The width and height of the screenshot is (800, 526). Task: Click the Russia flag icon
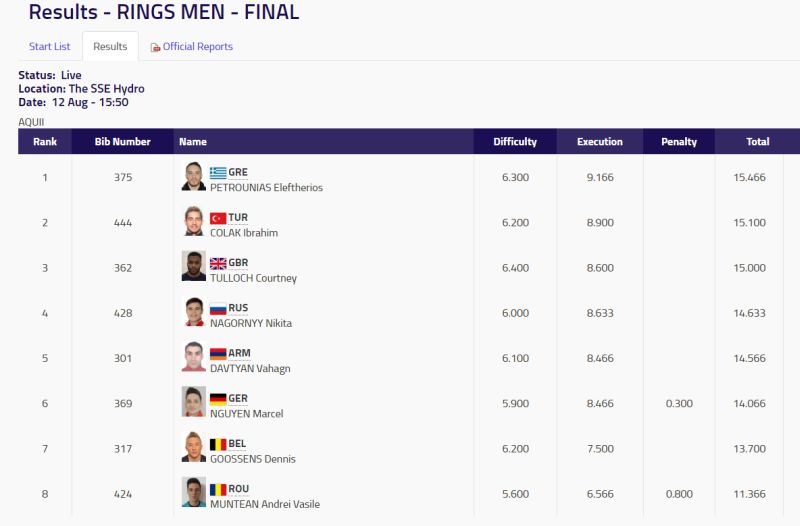218,309
